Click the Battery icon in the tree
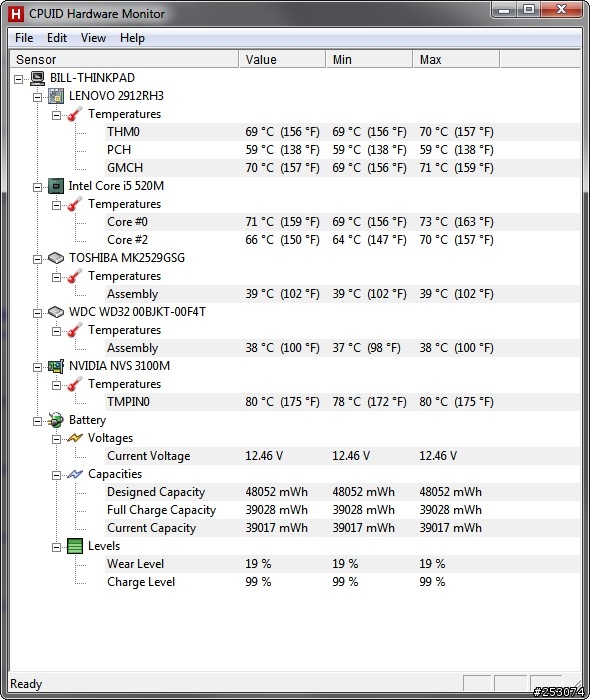 56,420
